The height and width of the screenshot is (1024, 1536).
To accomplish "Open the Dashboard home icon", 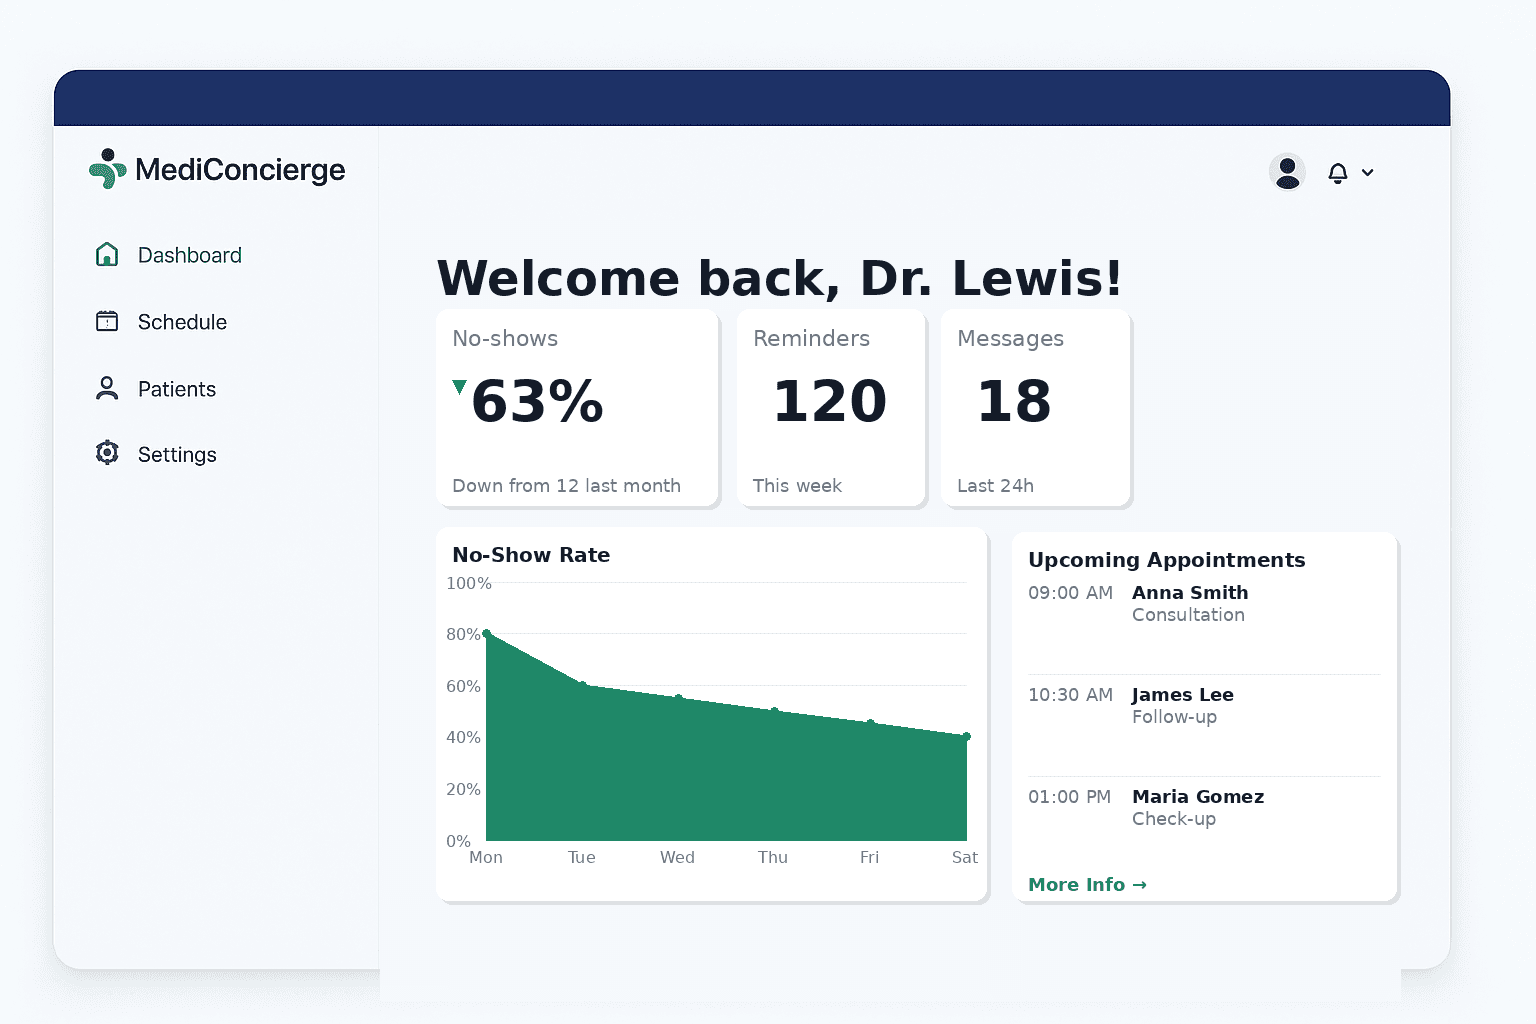I will pyautogui.click(x=107, y=255).
